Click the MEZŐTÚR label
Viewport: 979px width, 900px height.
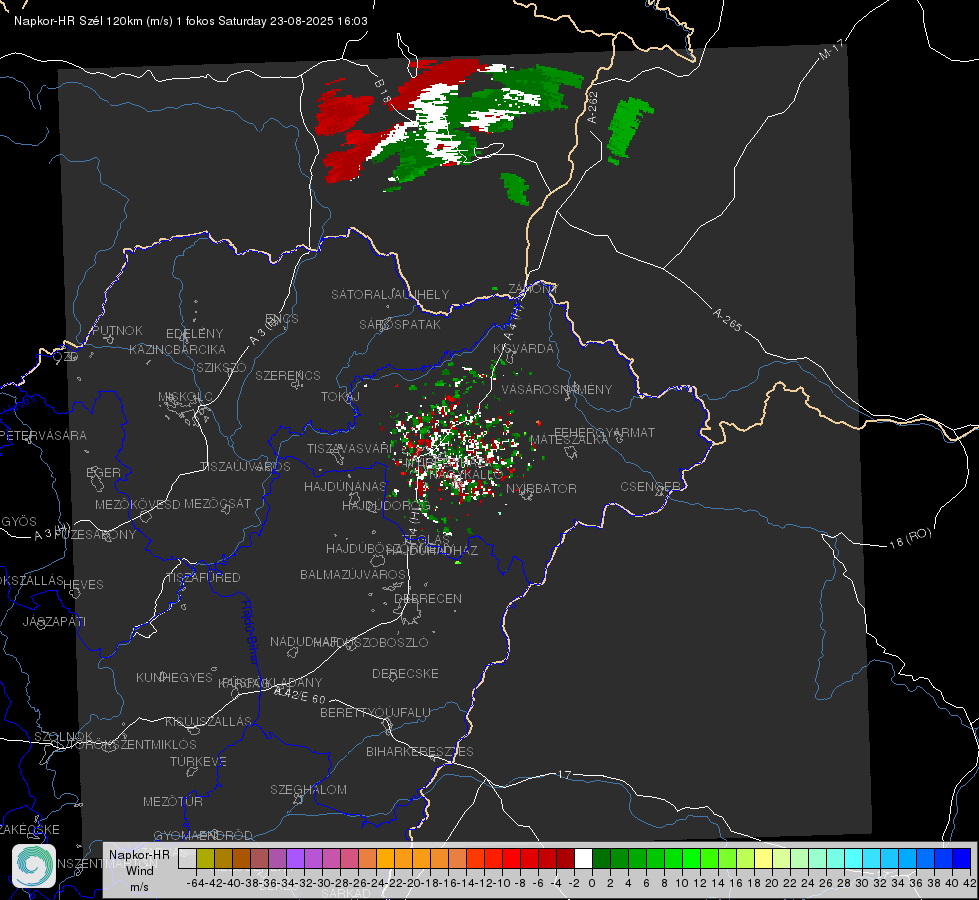click(x=173, y=801)
